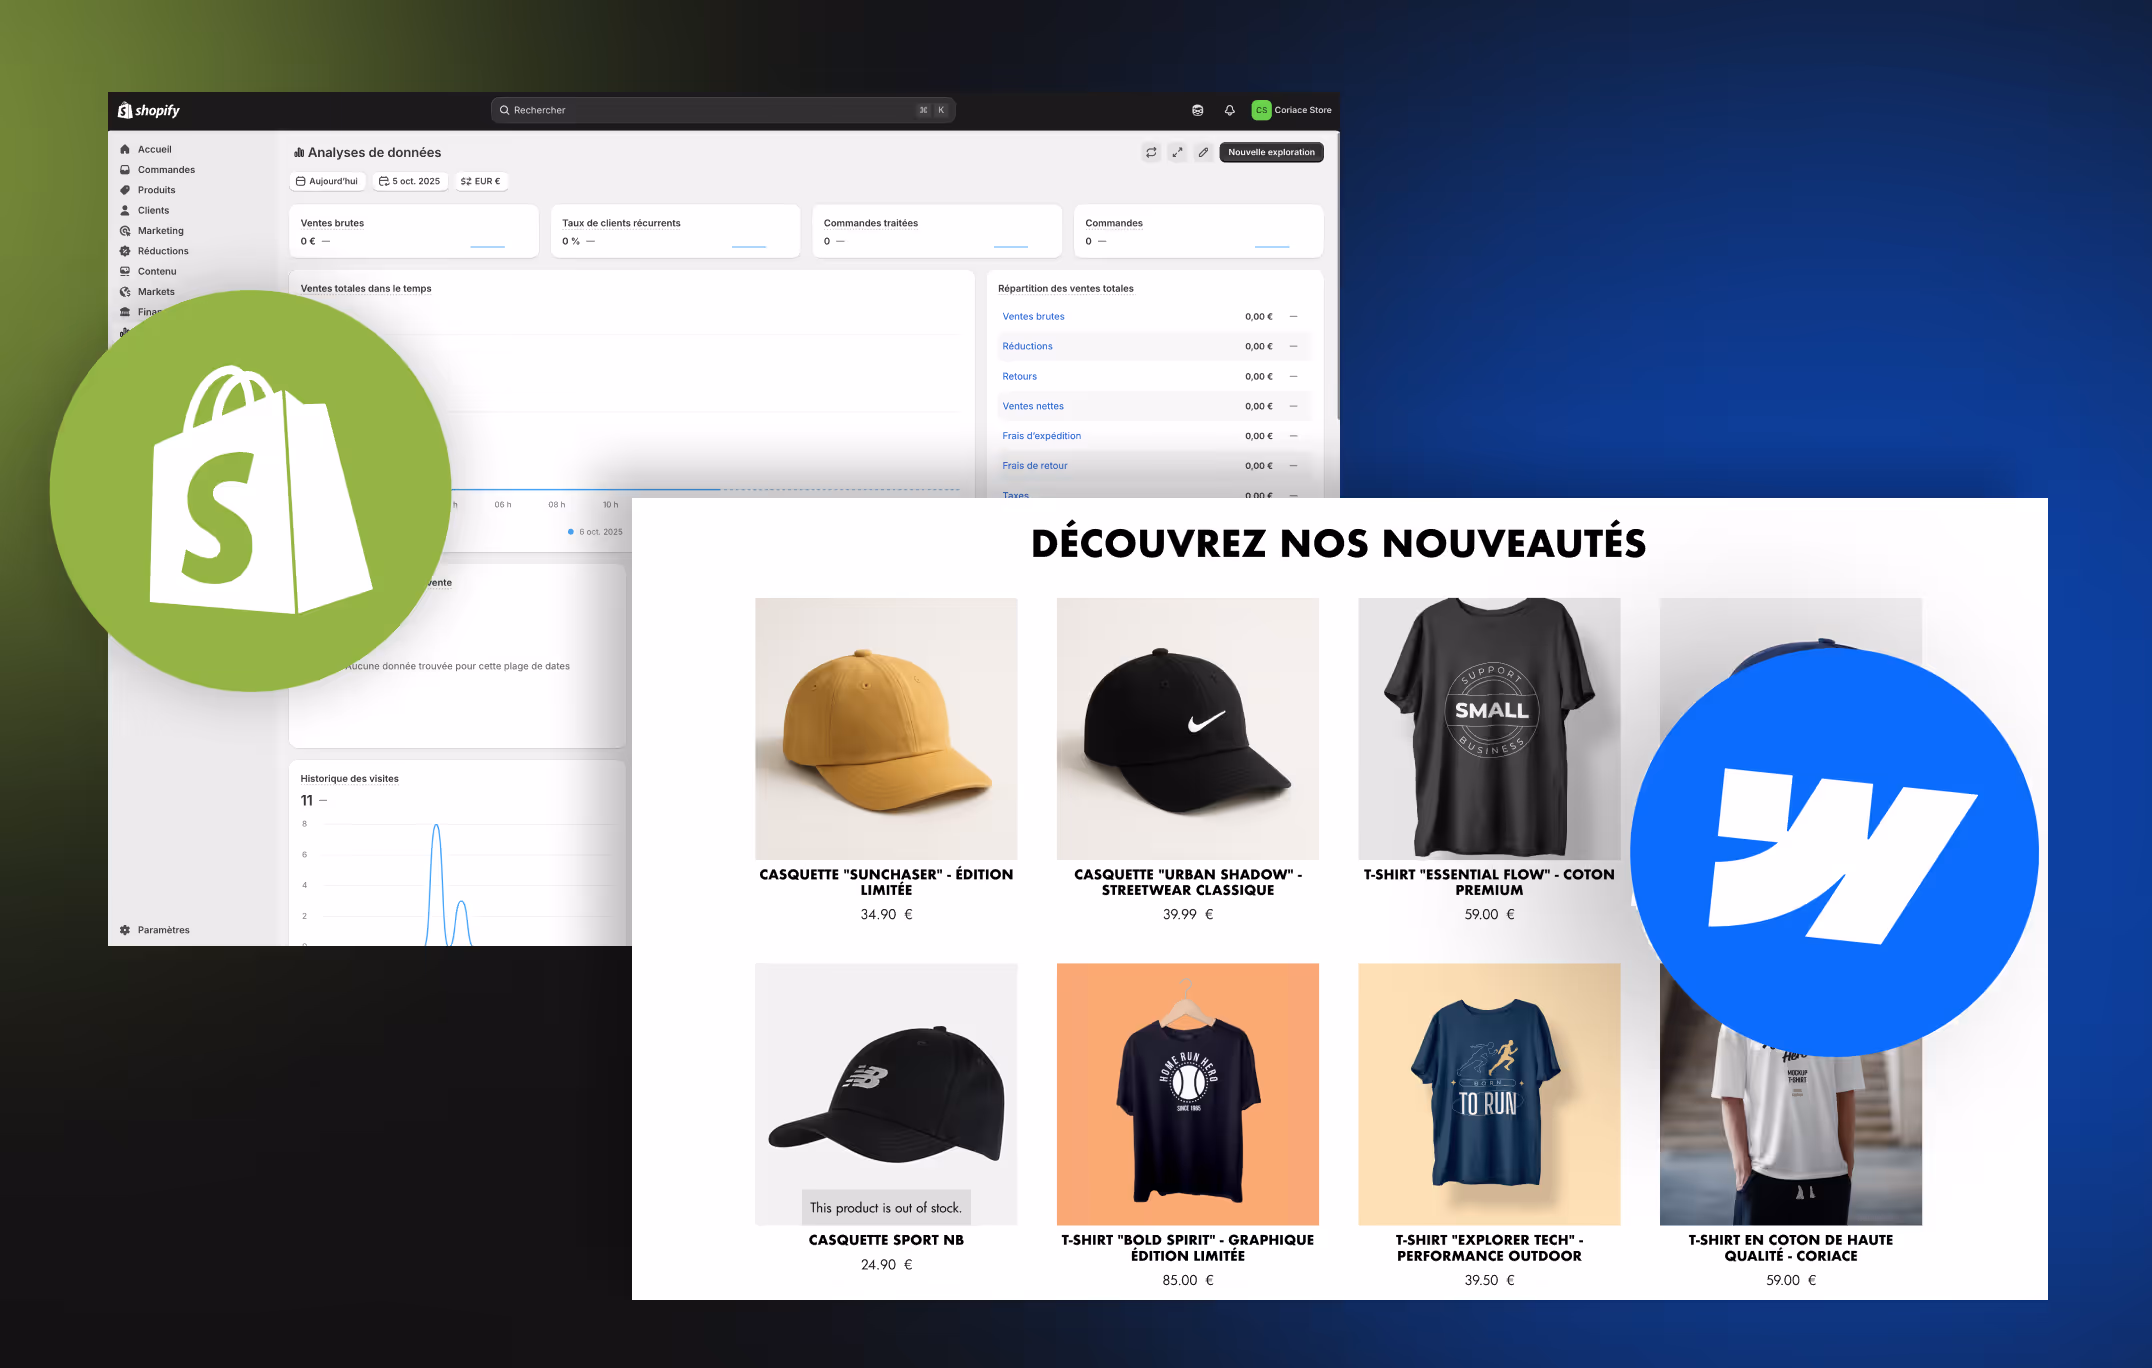Open the 5 oct. 2025 comparison picker

[410, 181]
